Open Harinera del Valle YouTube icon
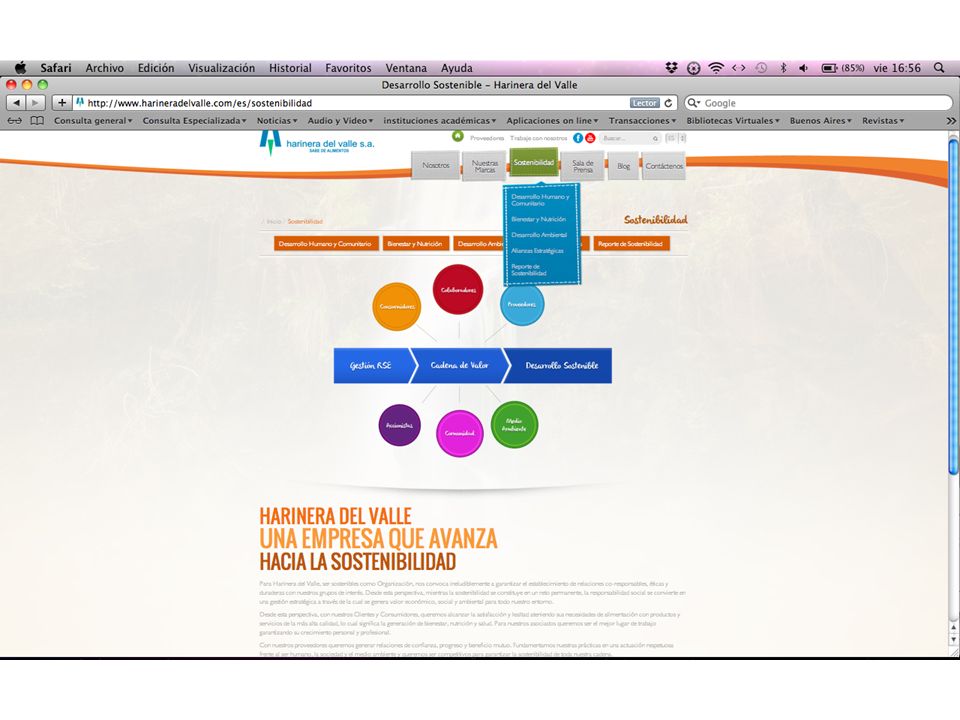The height and width of the screenshot is (720, 960). (590, 138)
